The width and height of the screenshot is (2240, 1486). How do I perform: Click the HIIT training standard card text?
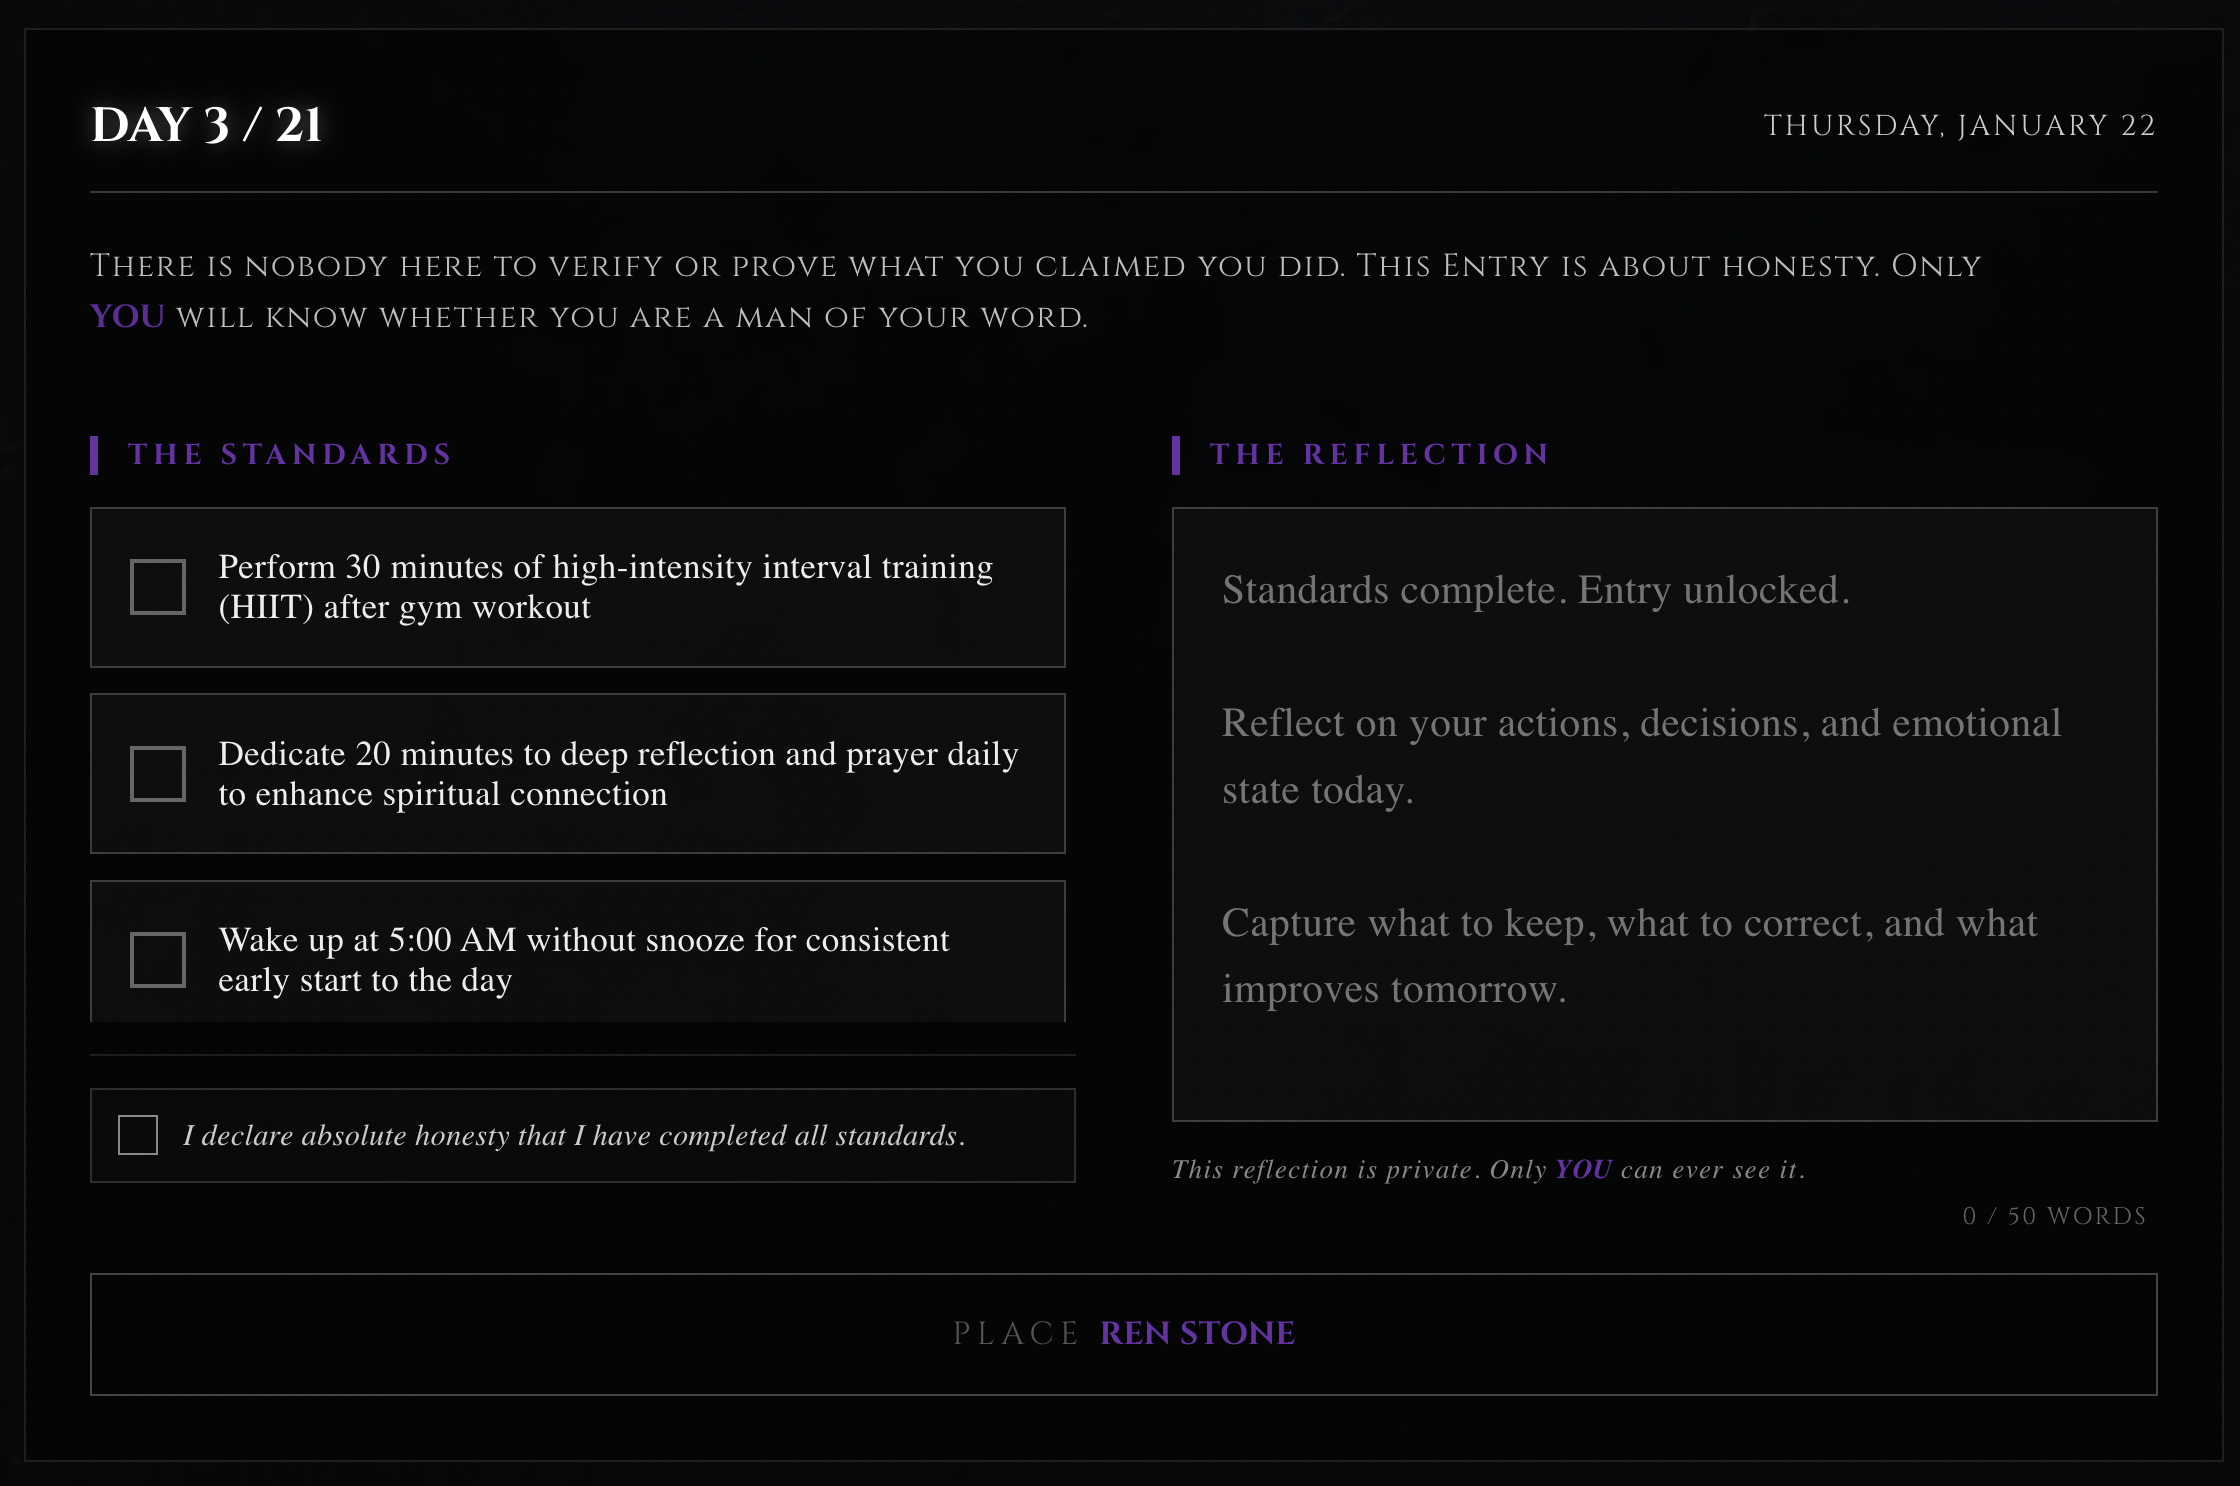[x=605, y=587]
